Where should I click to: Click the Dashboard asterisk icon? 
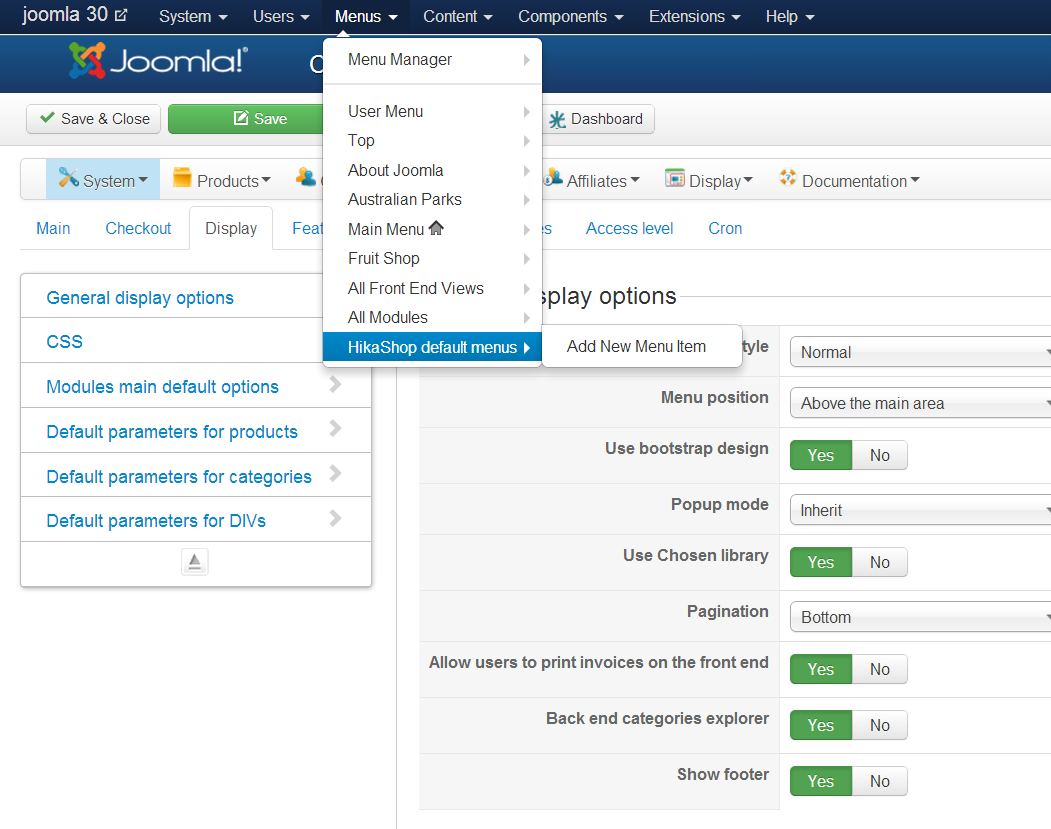(557, 119)
